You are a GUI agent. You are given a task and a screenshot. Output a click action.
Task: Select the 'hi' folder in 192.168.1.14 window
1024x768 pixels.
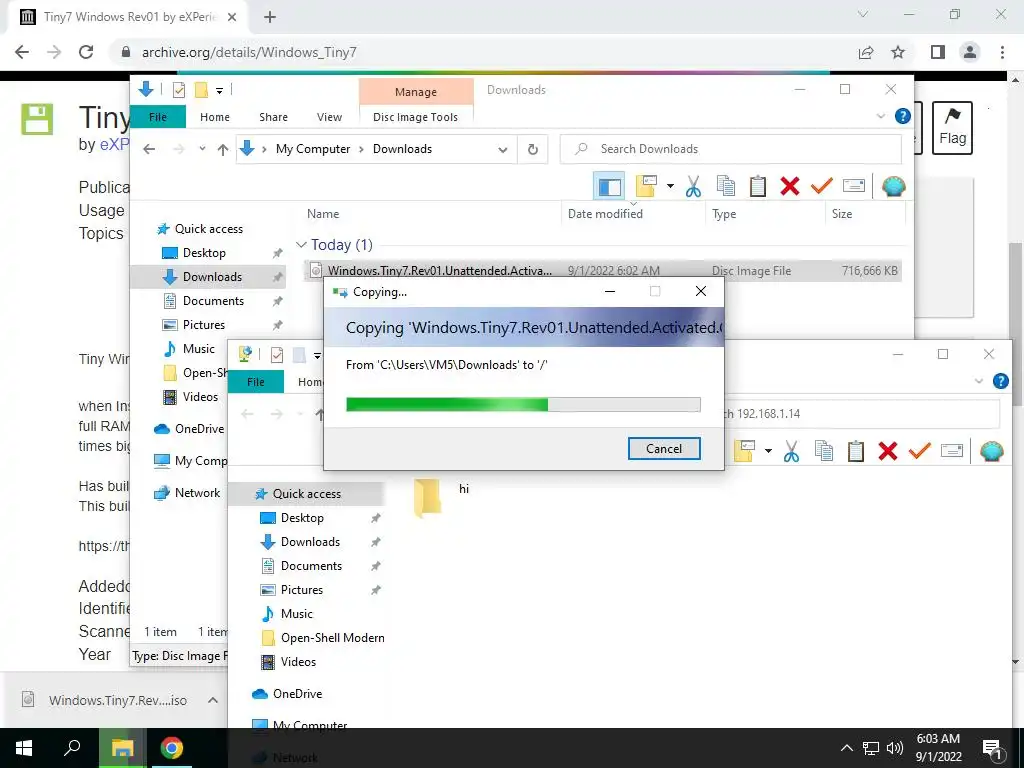(441, 496)
